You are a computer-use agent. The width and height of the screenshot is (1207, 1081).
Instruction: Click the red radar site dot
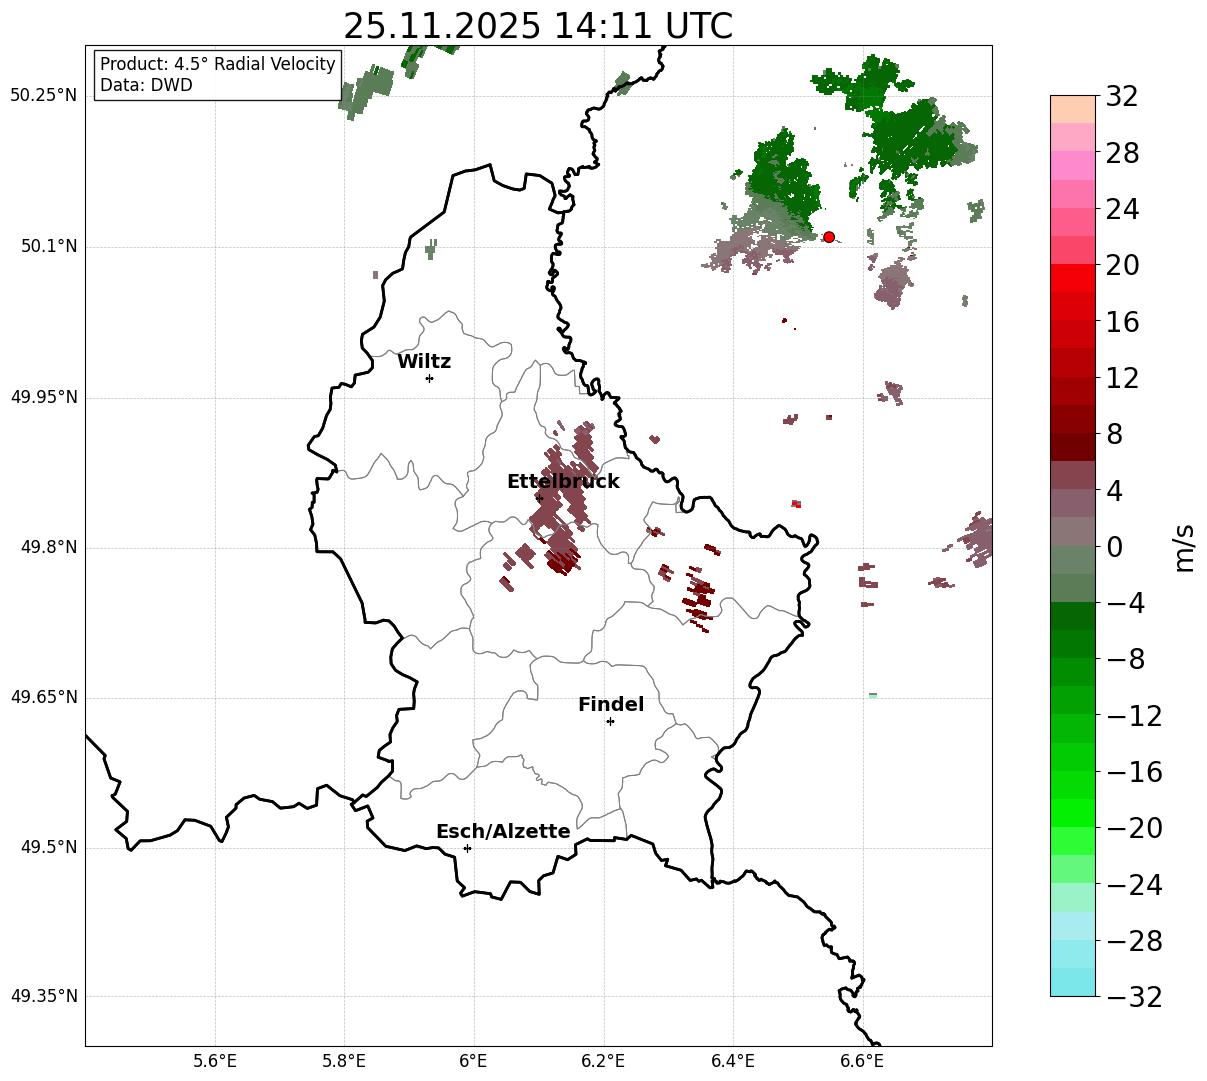click(x=829, y=237)
